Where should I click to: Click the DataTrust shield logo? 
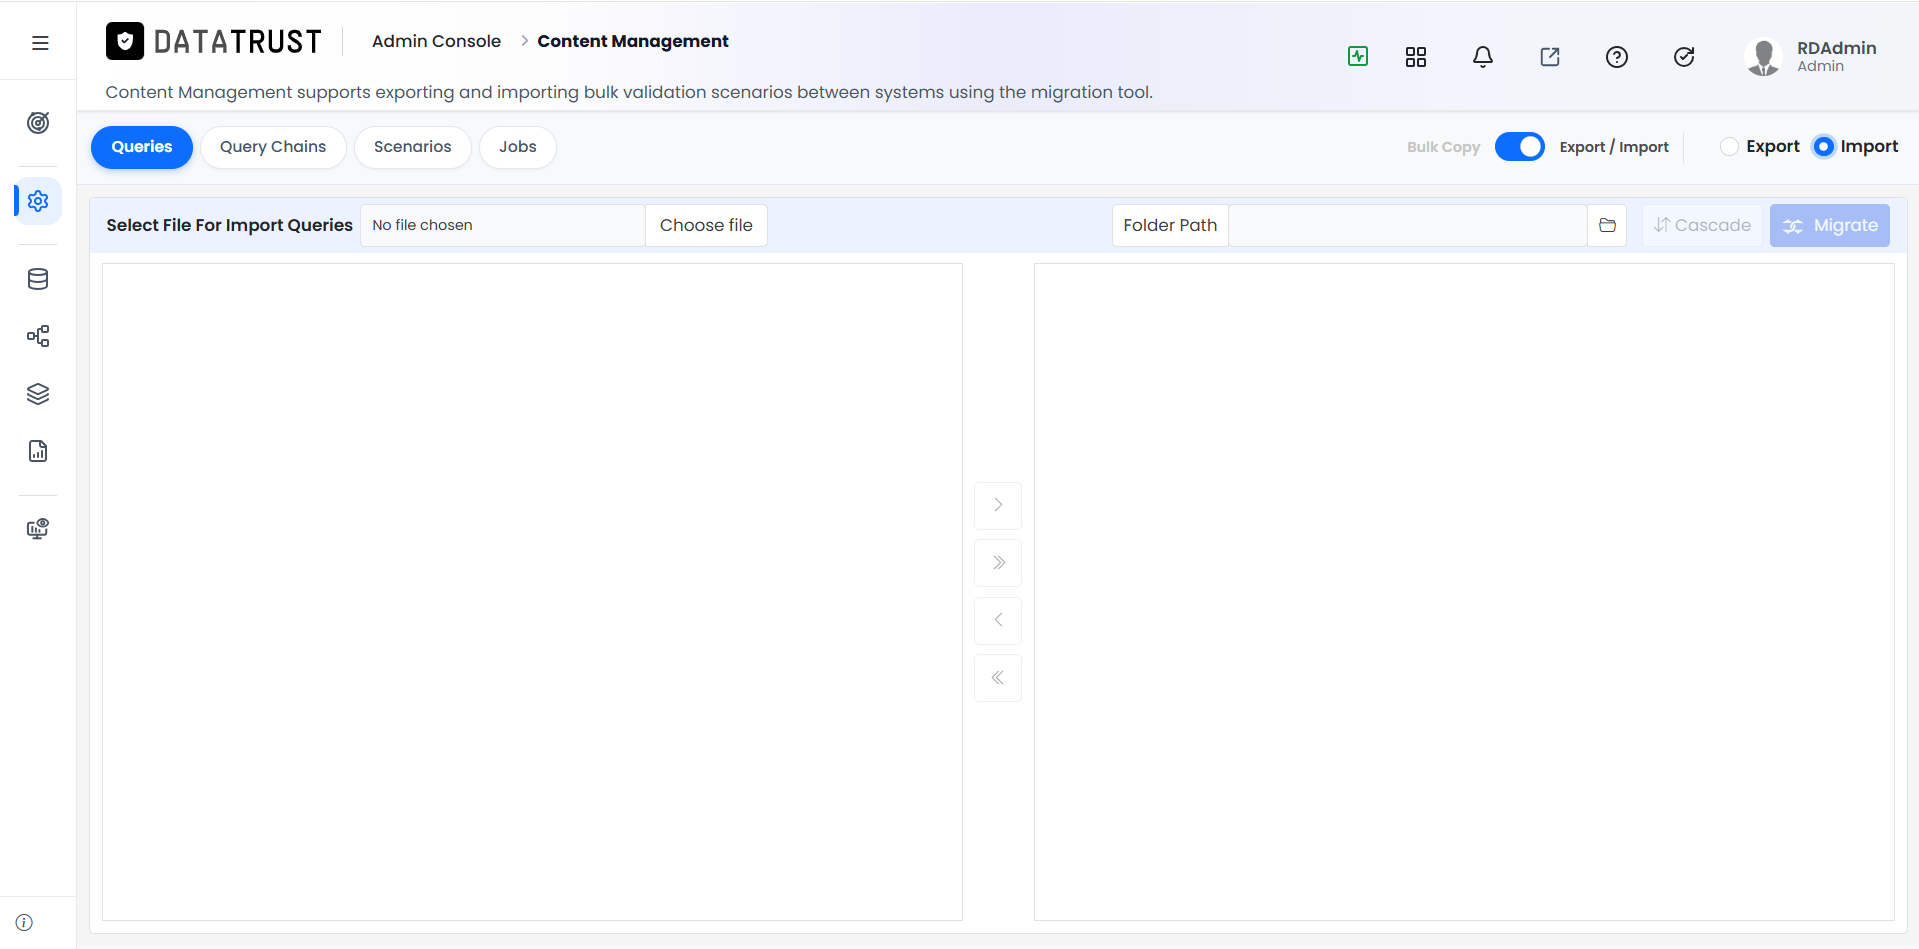click(x=125, y=41)
